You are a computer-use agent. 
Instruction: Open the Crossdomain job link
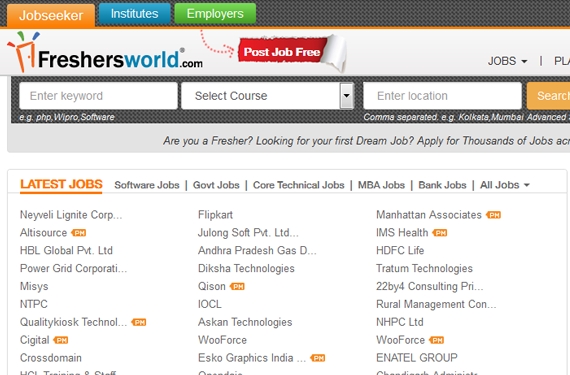51,358
